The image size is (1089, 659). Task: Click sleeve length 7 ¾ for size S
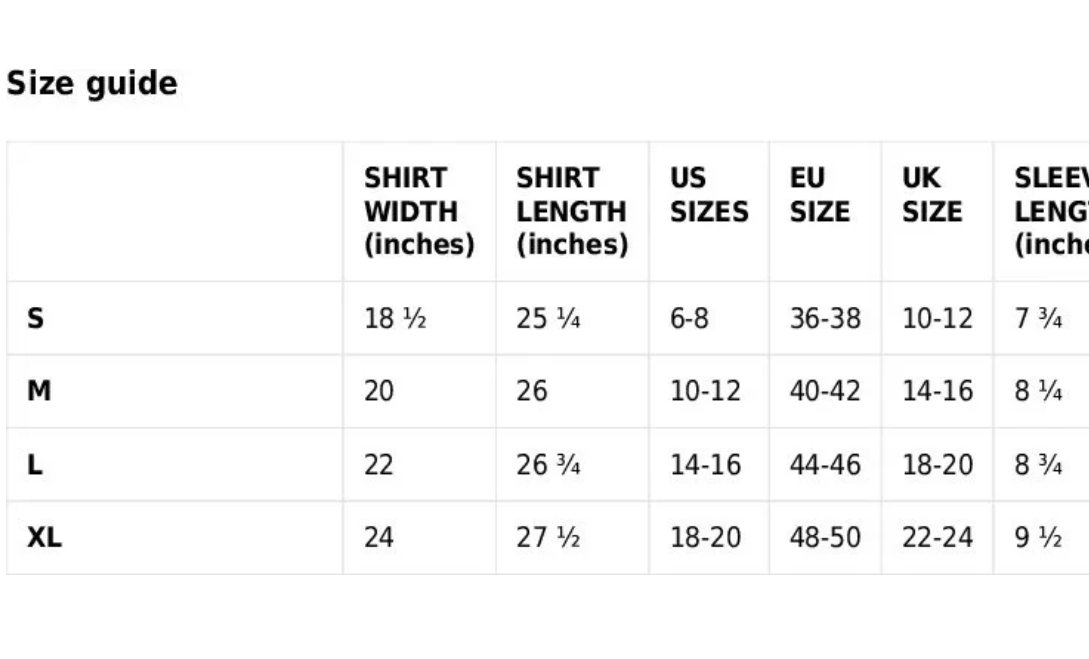tap(1038, 319)
